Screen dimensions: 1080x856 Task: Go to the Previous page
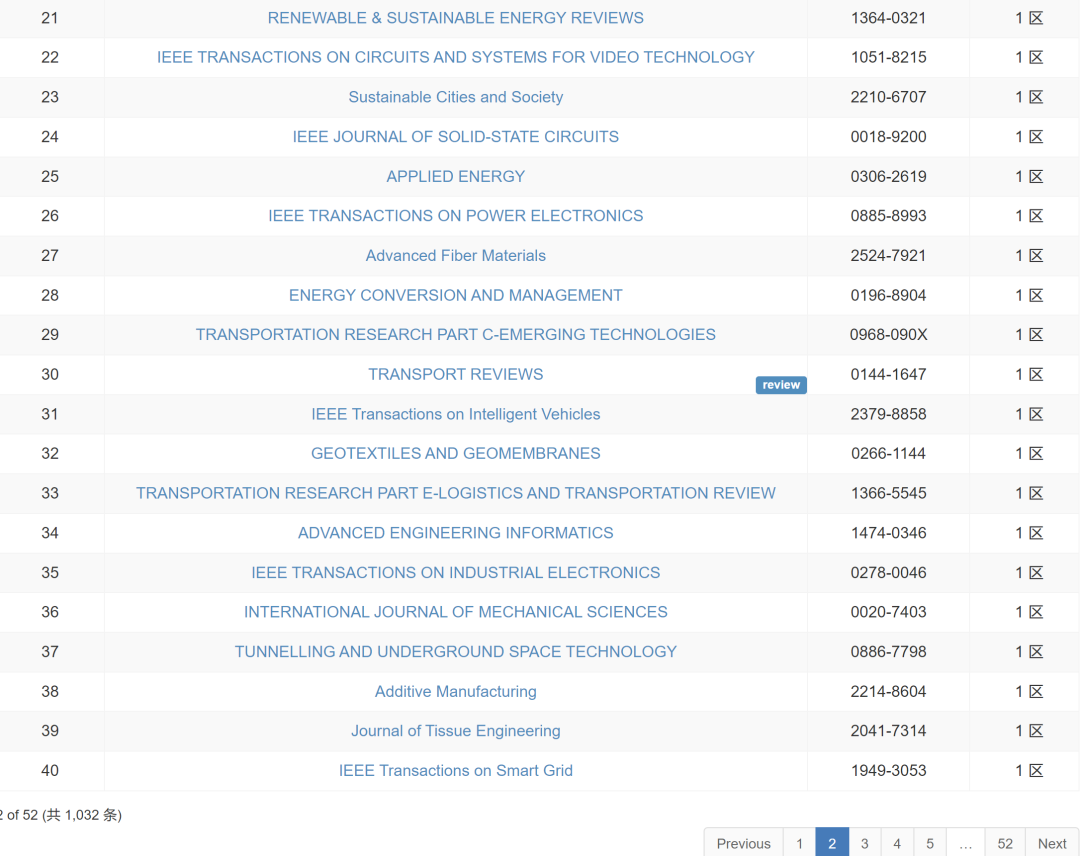pos(743,843)
